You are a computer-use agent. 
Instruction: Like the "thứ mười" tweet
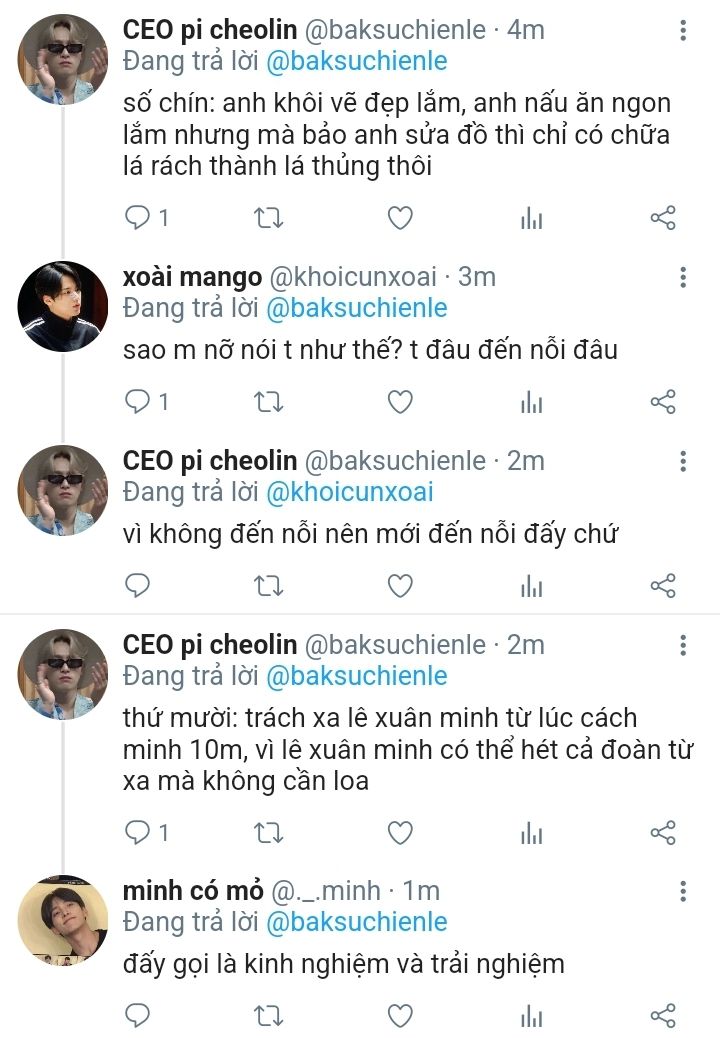pos(400,832)
